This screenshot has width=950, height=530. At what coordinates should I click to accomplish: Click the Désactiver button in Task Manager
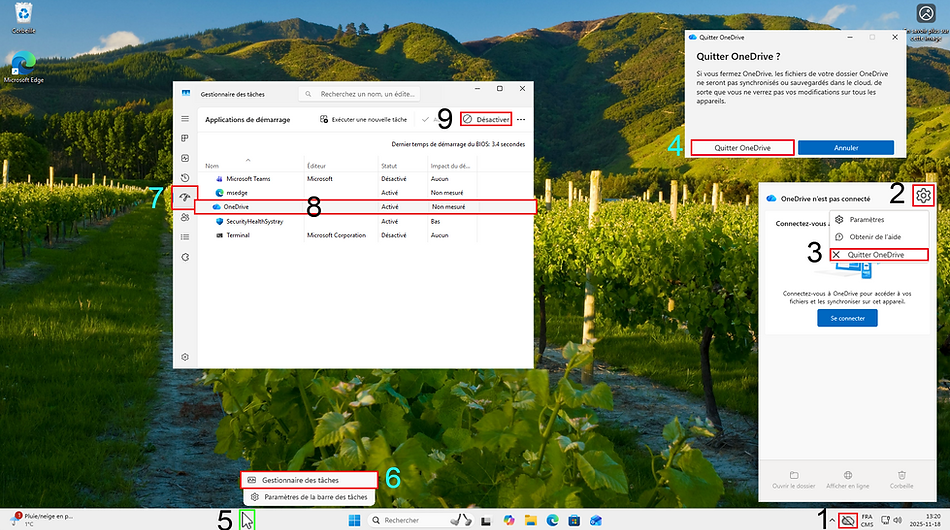tap(486, 119)
